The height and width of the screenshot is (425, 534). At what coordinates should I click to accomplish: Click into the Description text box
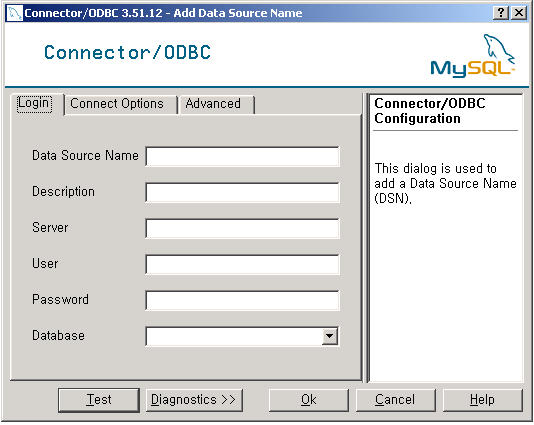(242, 193)
